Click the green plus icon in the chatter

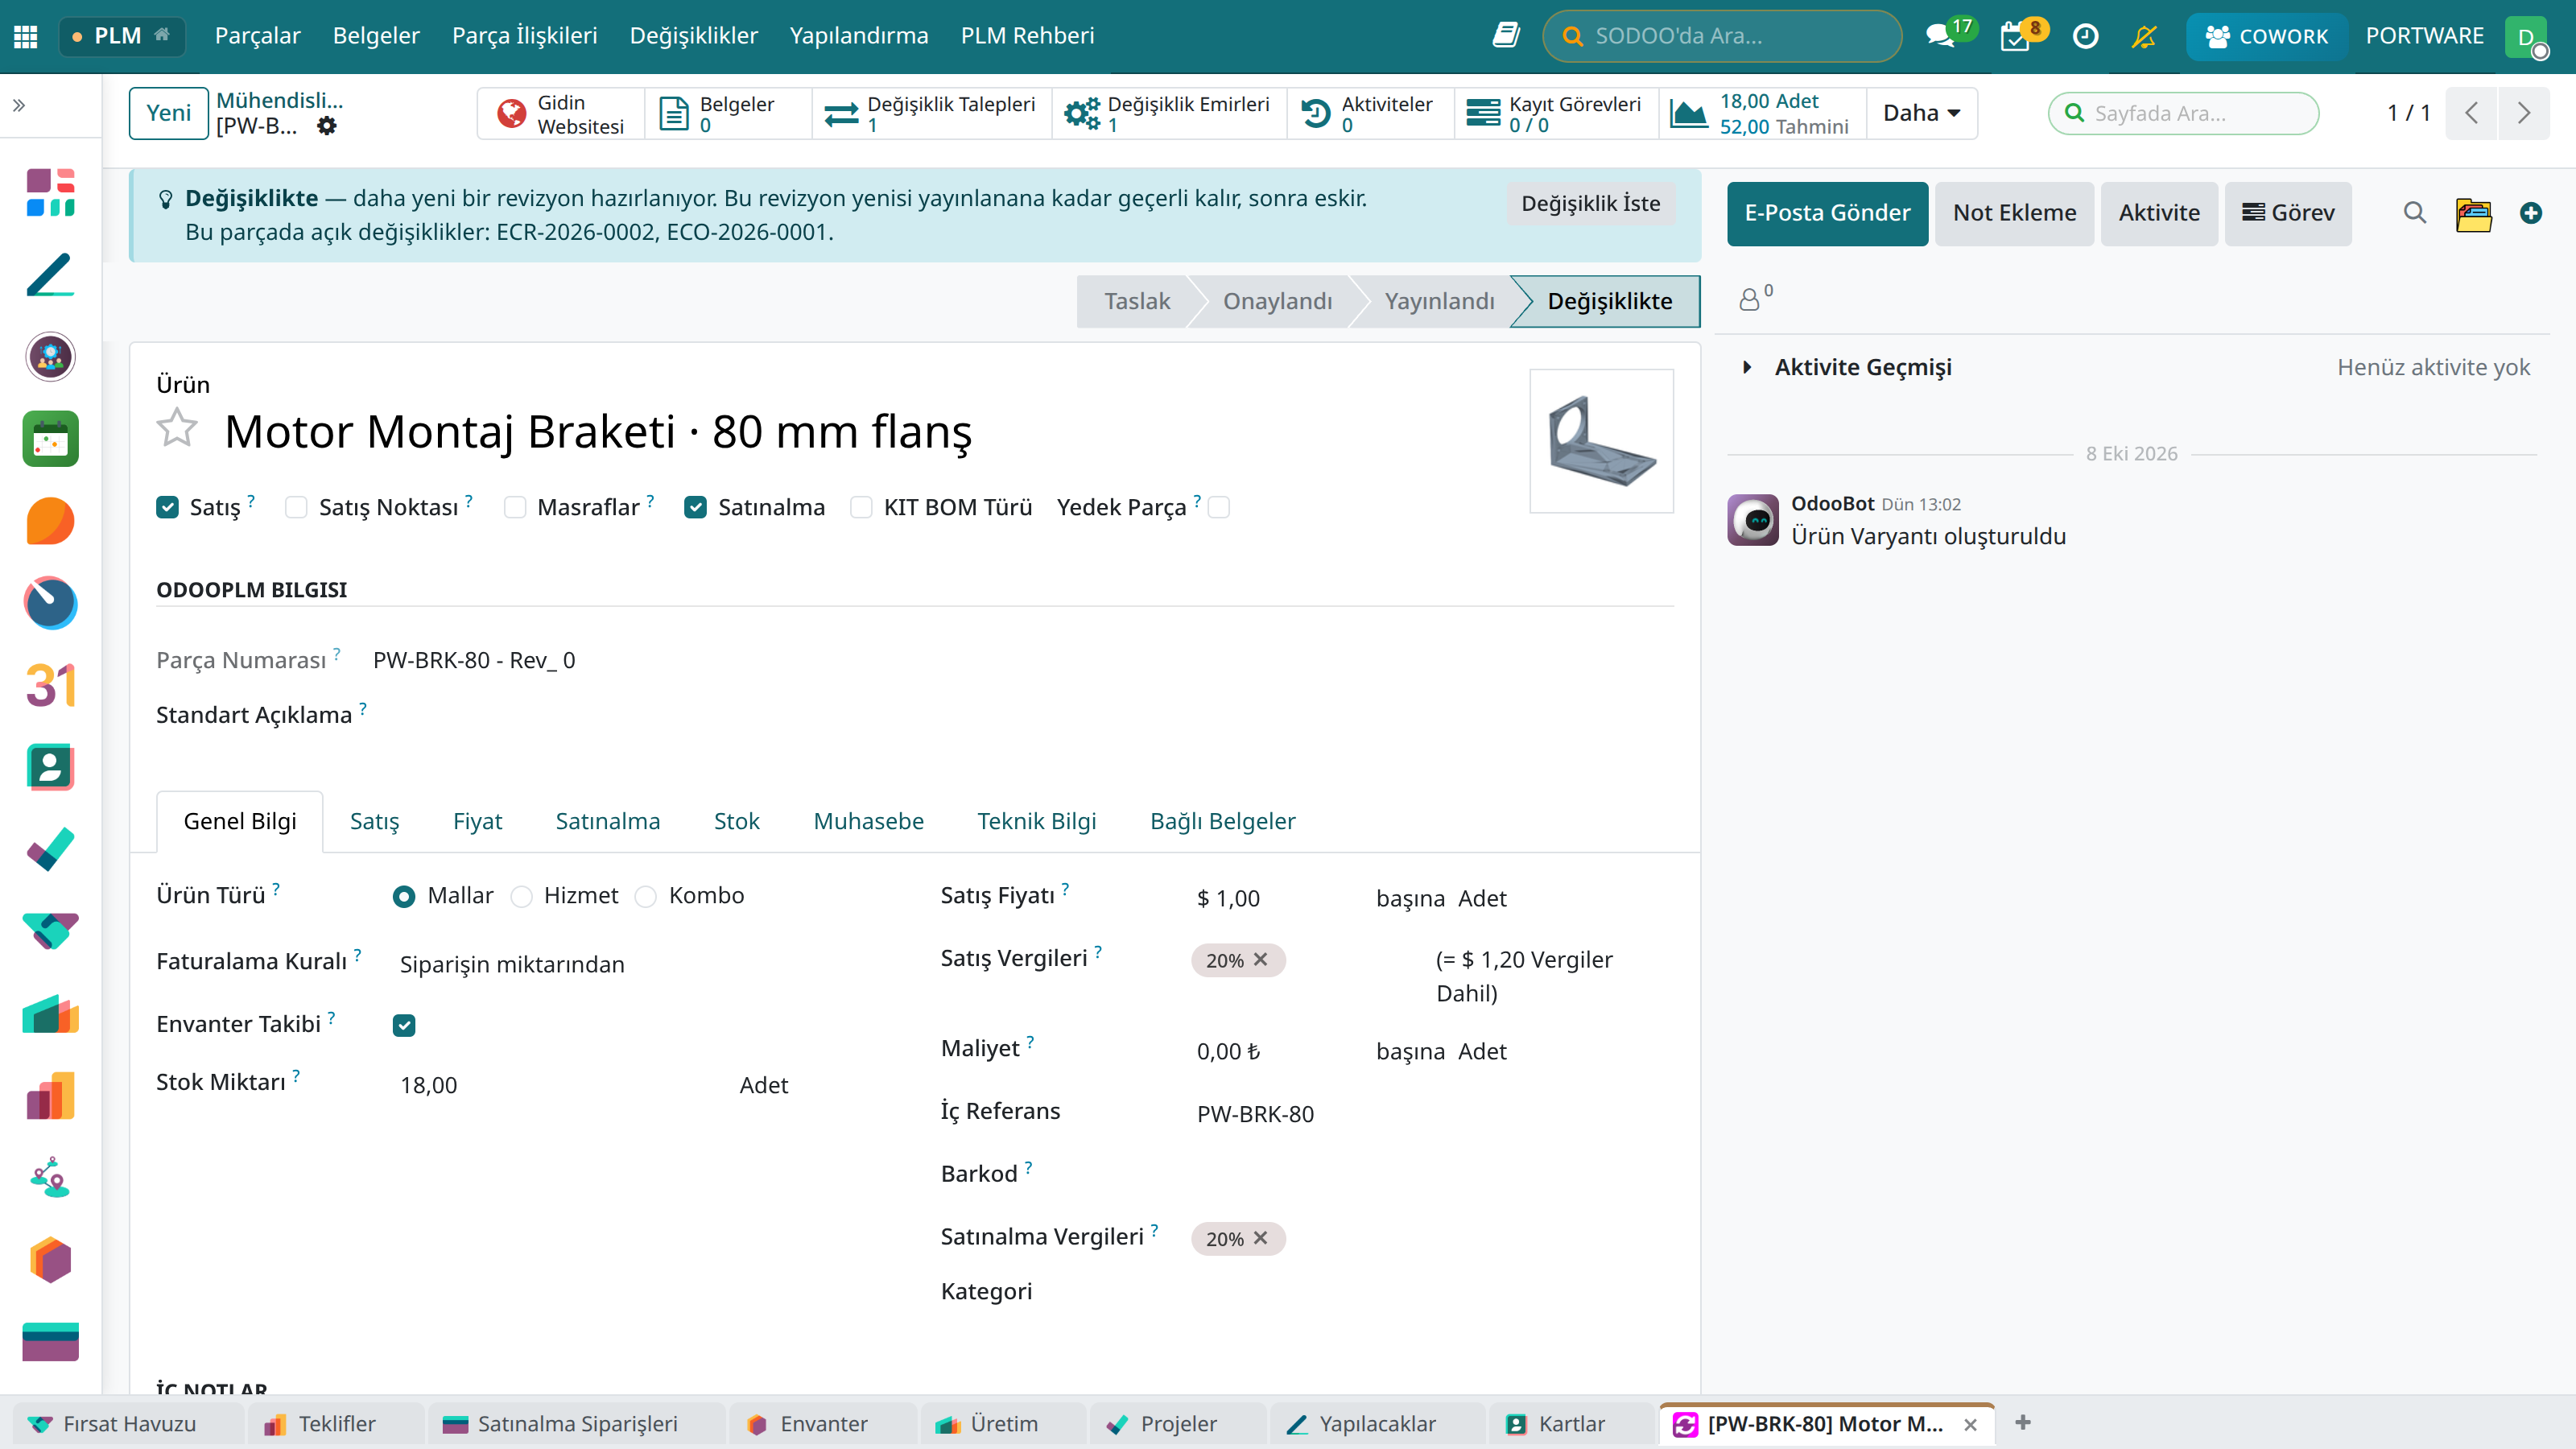click(2531, 213)
